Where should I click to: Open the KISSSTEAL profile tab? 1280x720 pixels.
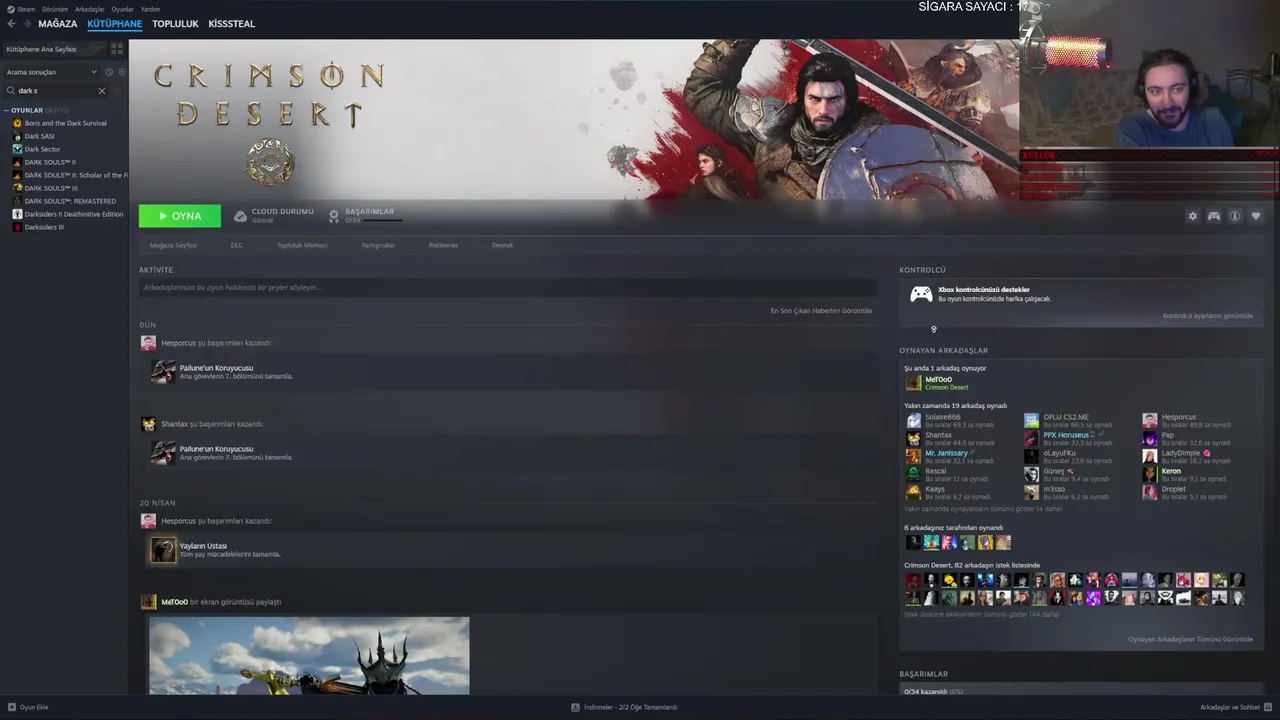[x=231, y=24]
